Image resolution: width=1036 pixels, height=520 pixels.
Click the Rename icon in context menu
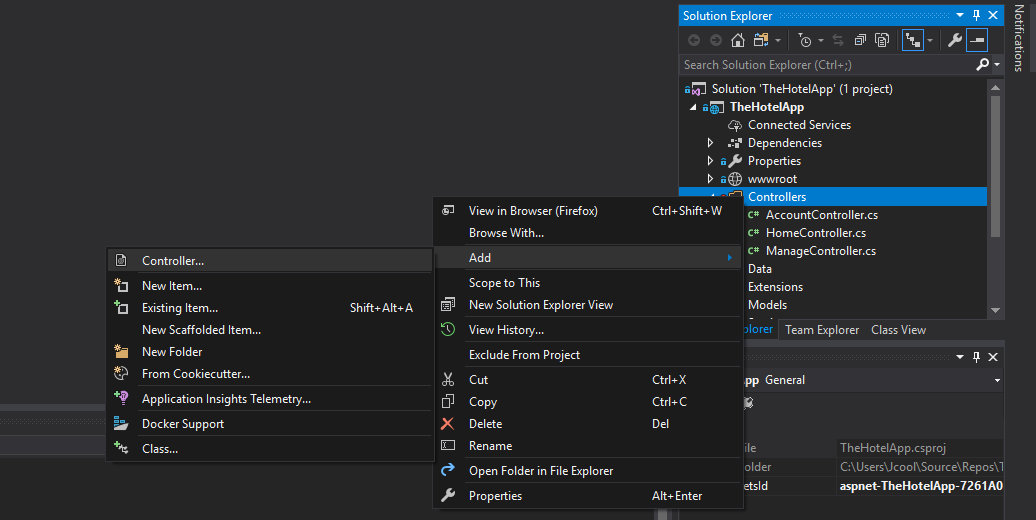click(x=448, y=445)
